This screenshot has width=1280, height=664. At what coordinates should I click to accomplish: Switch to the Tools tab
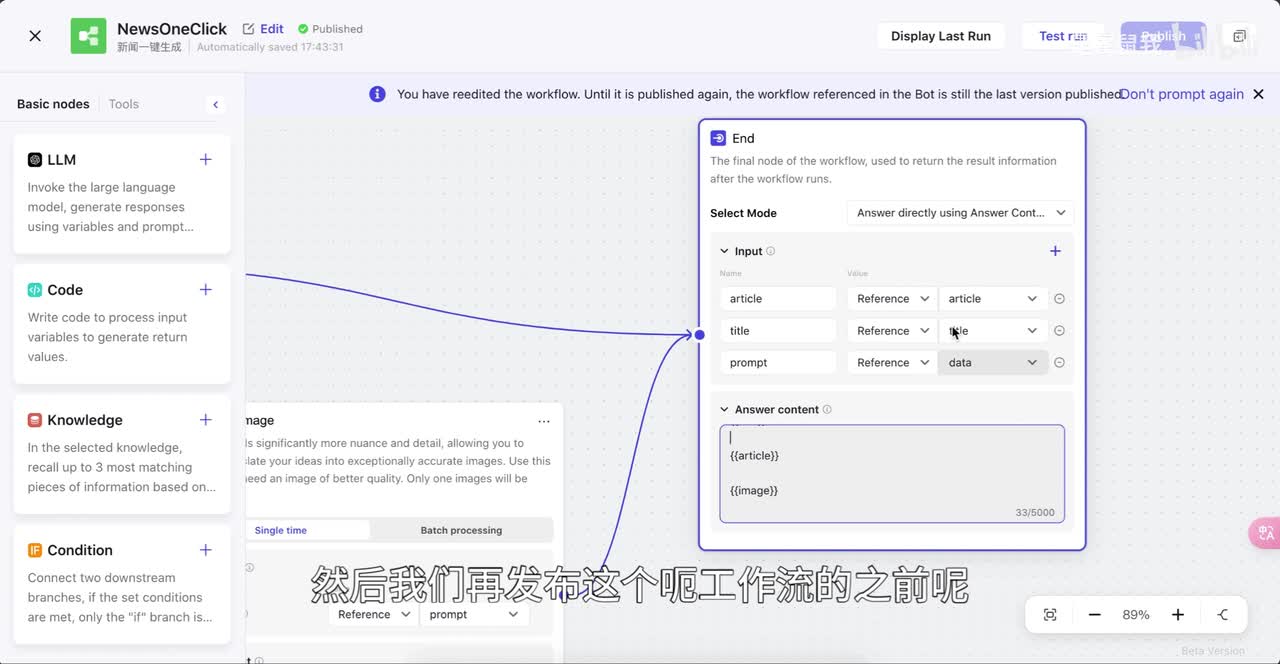click(124, 104)
